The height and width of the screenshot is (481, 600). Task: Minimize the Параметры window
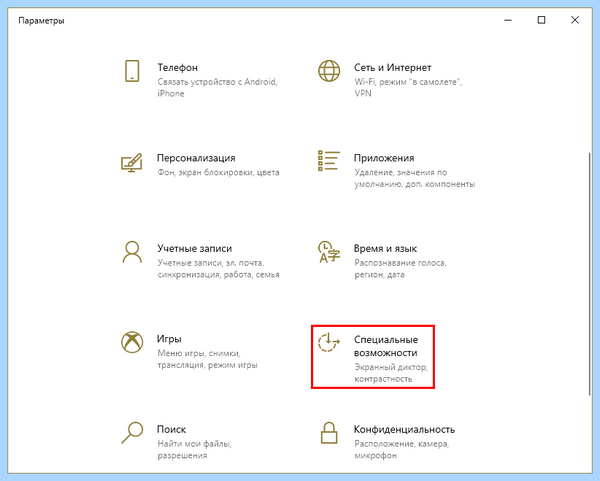pyautogui.click(x=508, y=20)
